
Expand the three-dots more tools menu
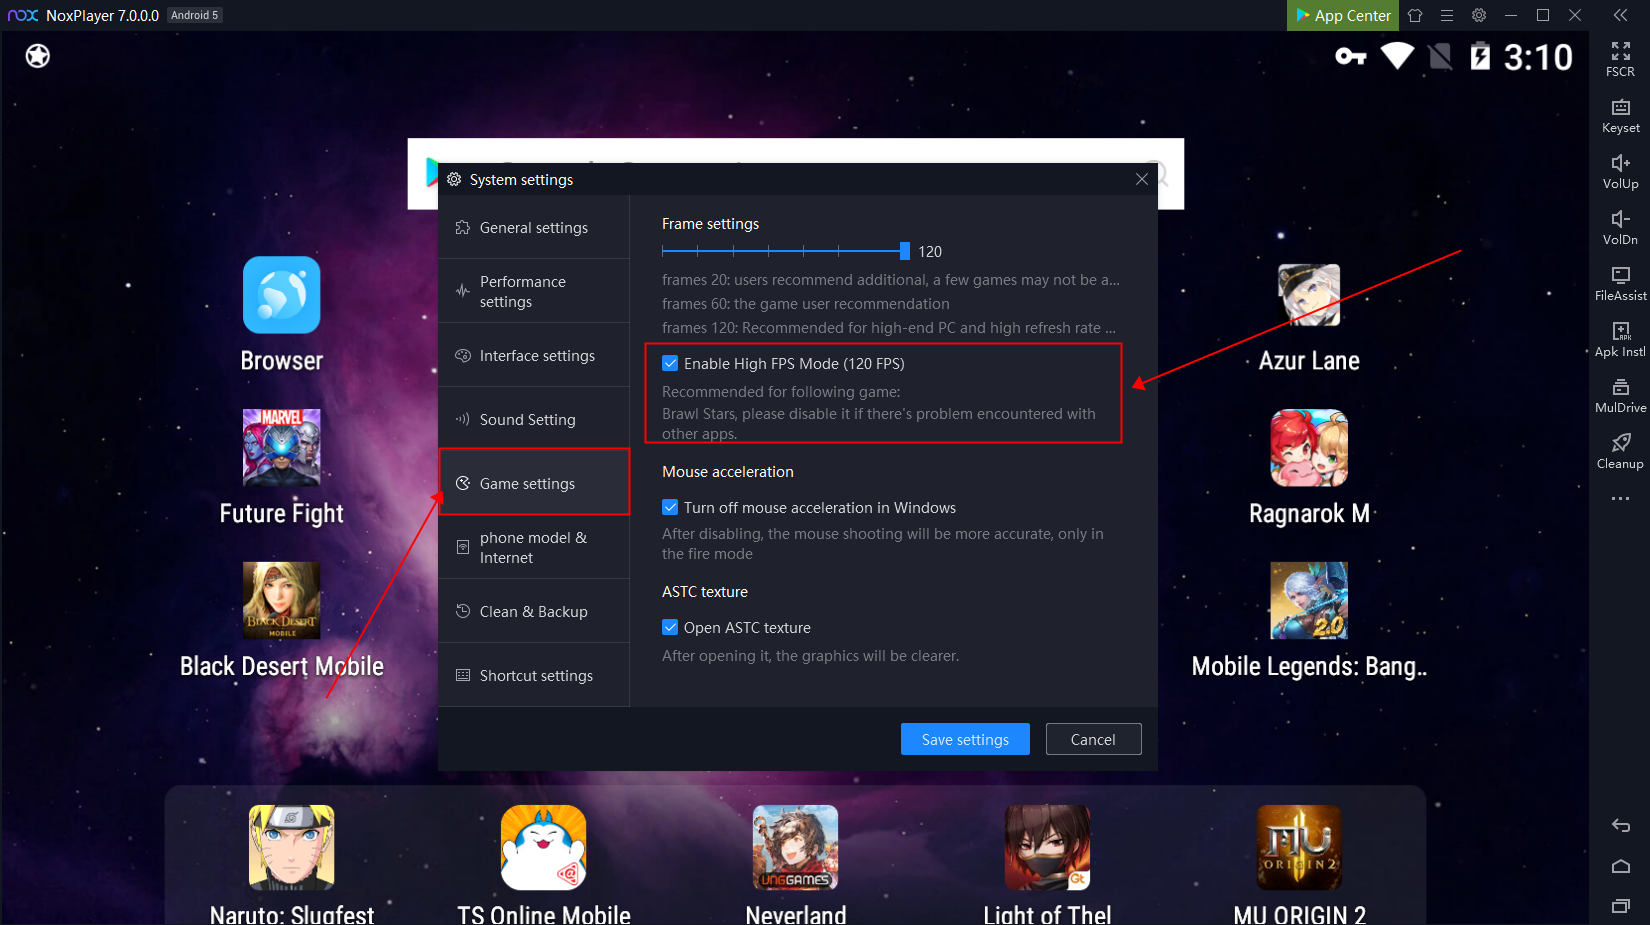[1620, 499]
